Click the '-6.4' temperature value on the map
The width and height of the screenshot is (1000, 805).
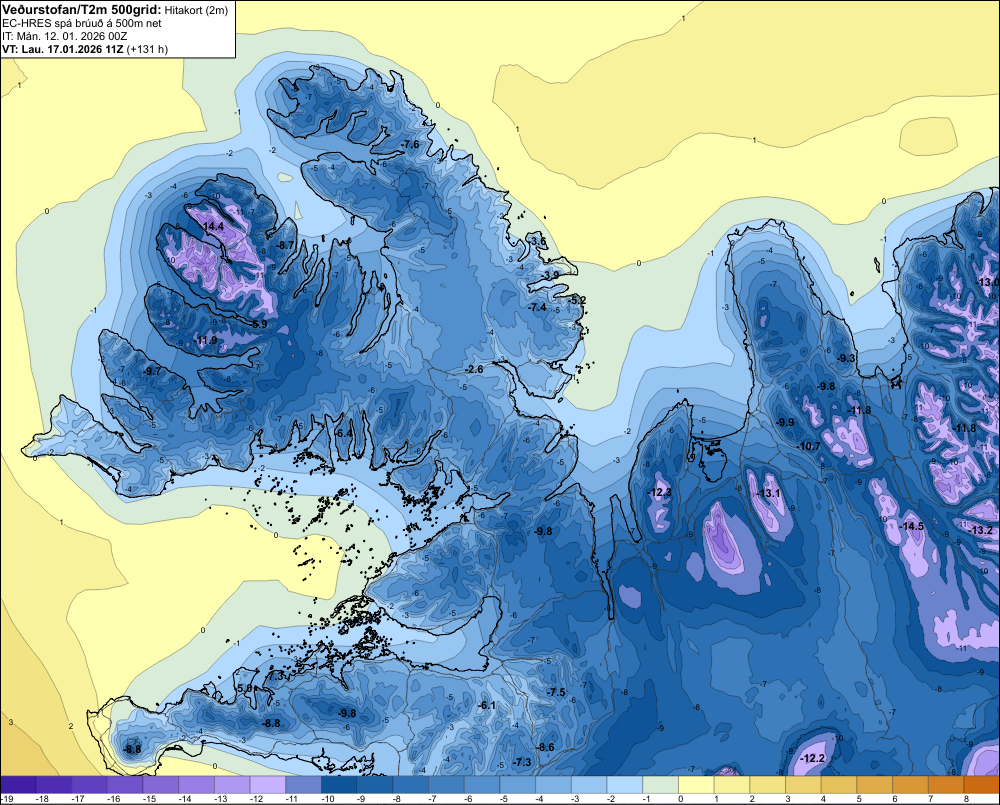[x=342, y=433]
